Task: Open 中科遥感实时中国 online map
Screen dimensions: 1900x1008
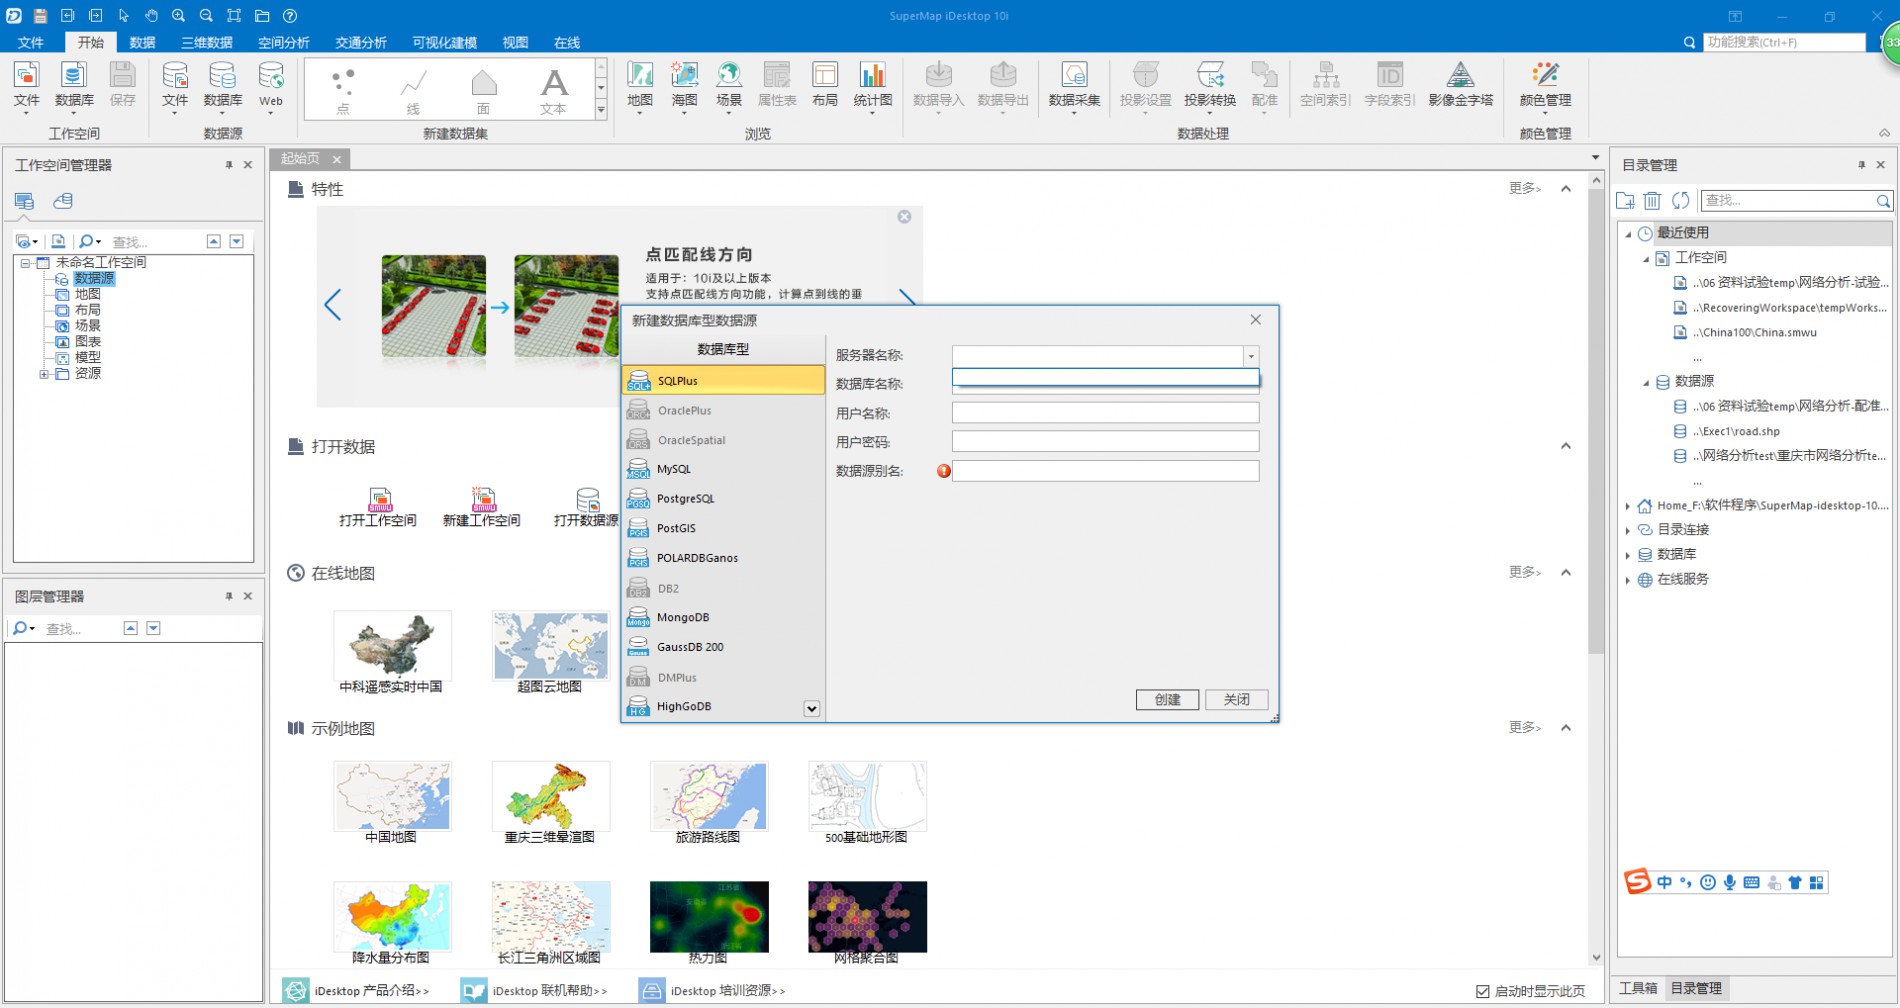Action: coord(392,645)
